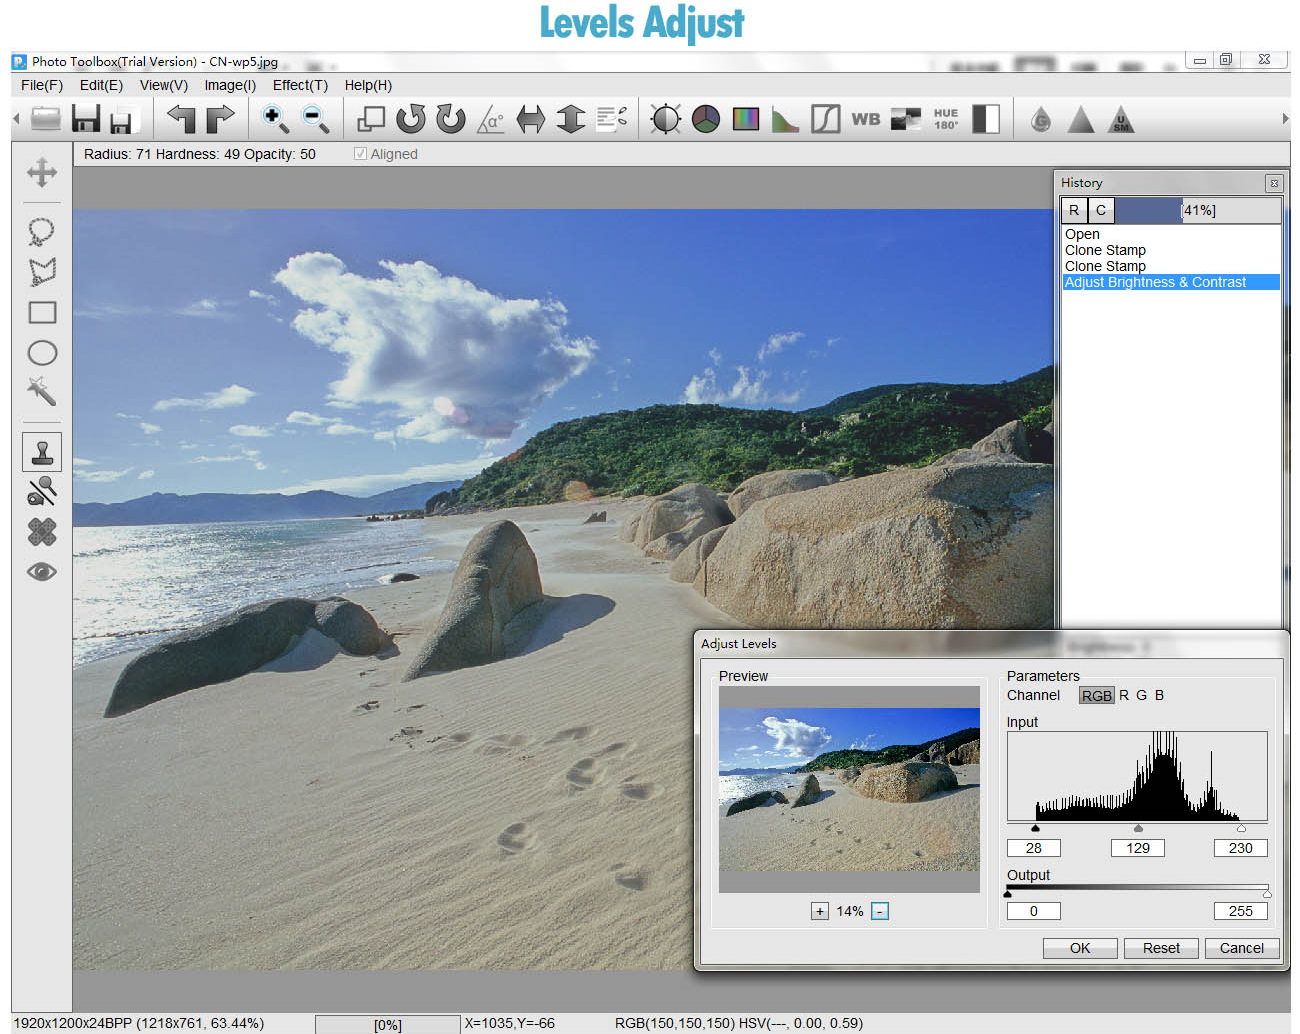Viewport: 1300px width, 1034px height.
Task: Select the elliptical selection tool
Action: 42,353
